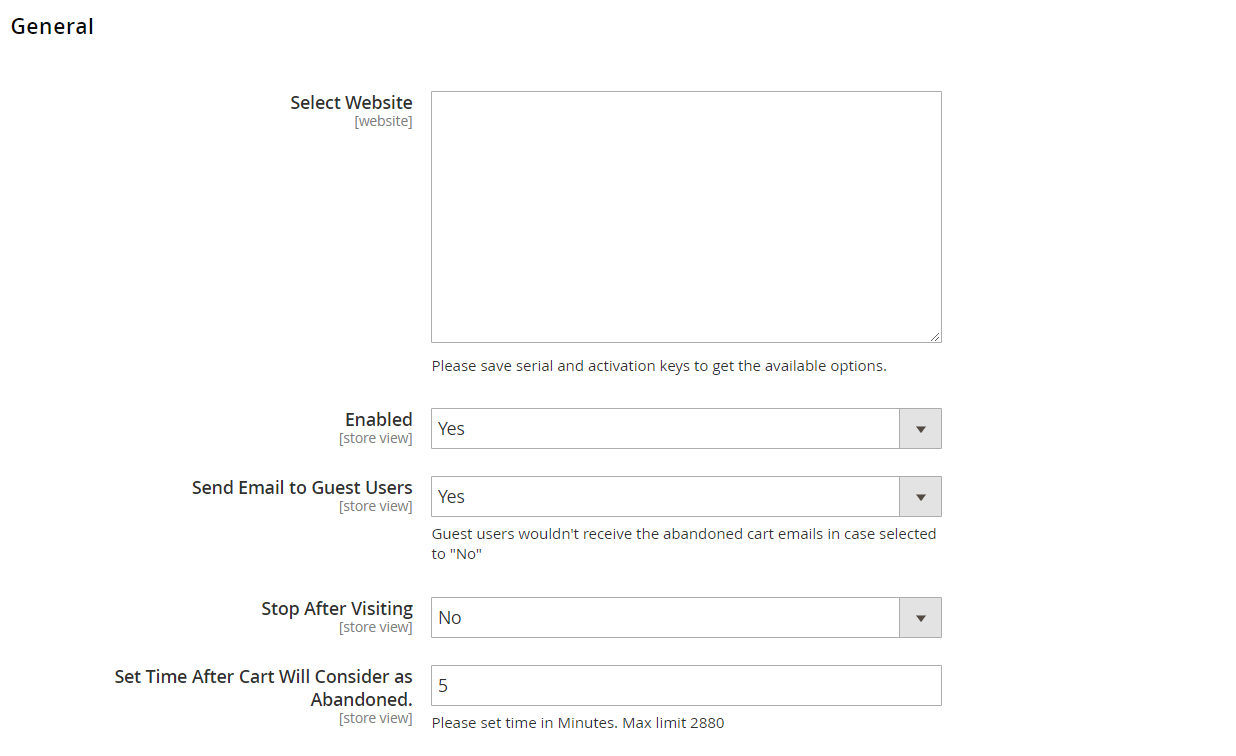Click the Send Email to Guest Users label
The height and width of the screenshot is (756, 1236).
click(302, 488)
